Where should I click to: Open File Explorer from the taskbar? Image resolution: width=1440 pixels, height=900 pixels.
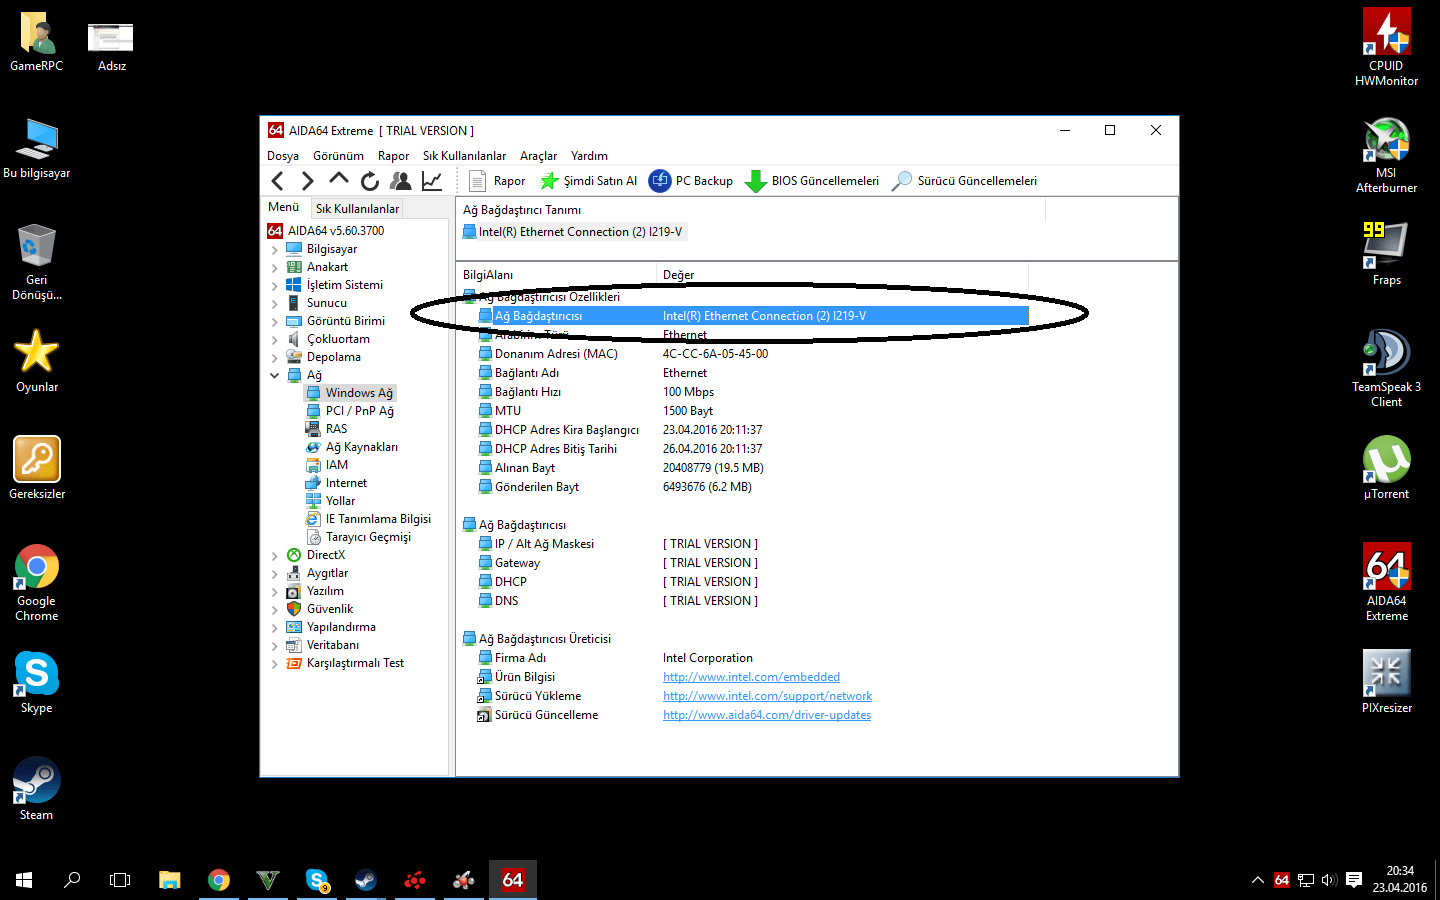(x=170, y=880)
